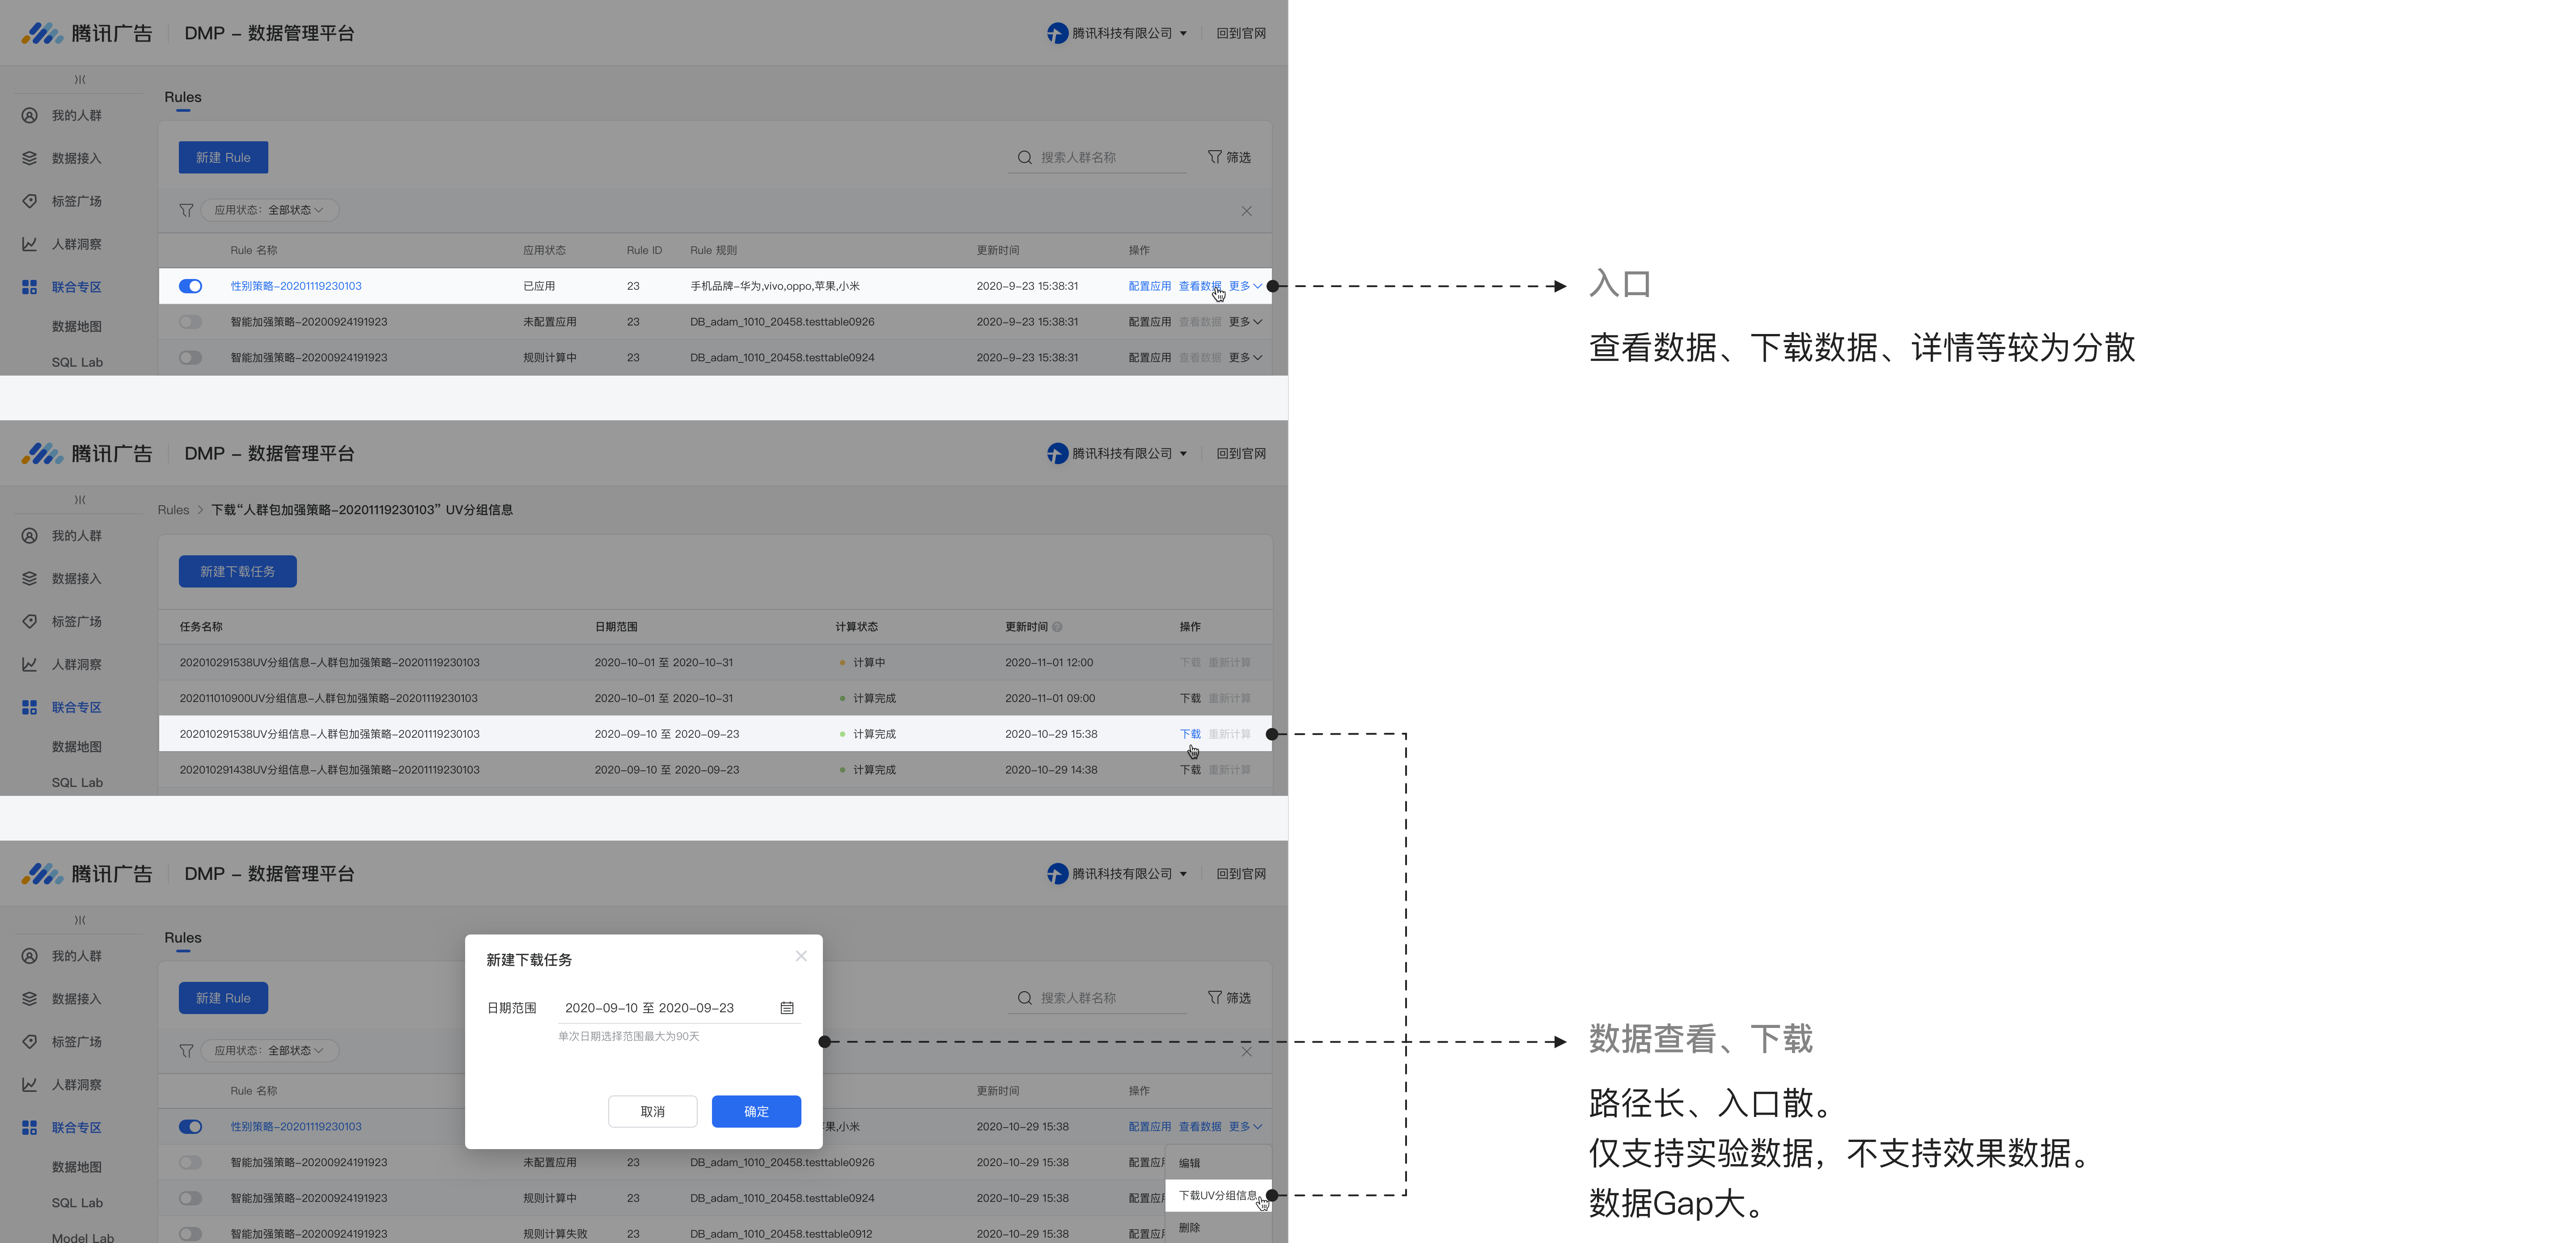Image resolution: width=2576 pixels, height=1243 pixels.
Task: Select 下载UV分组信息 from the 更多 menu
Action: 1217,1196
